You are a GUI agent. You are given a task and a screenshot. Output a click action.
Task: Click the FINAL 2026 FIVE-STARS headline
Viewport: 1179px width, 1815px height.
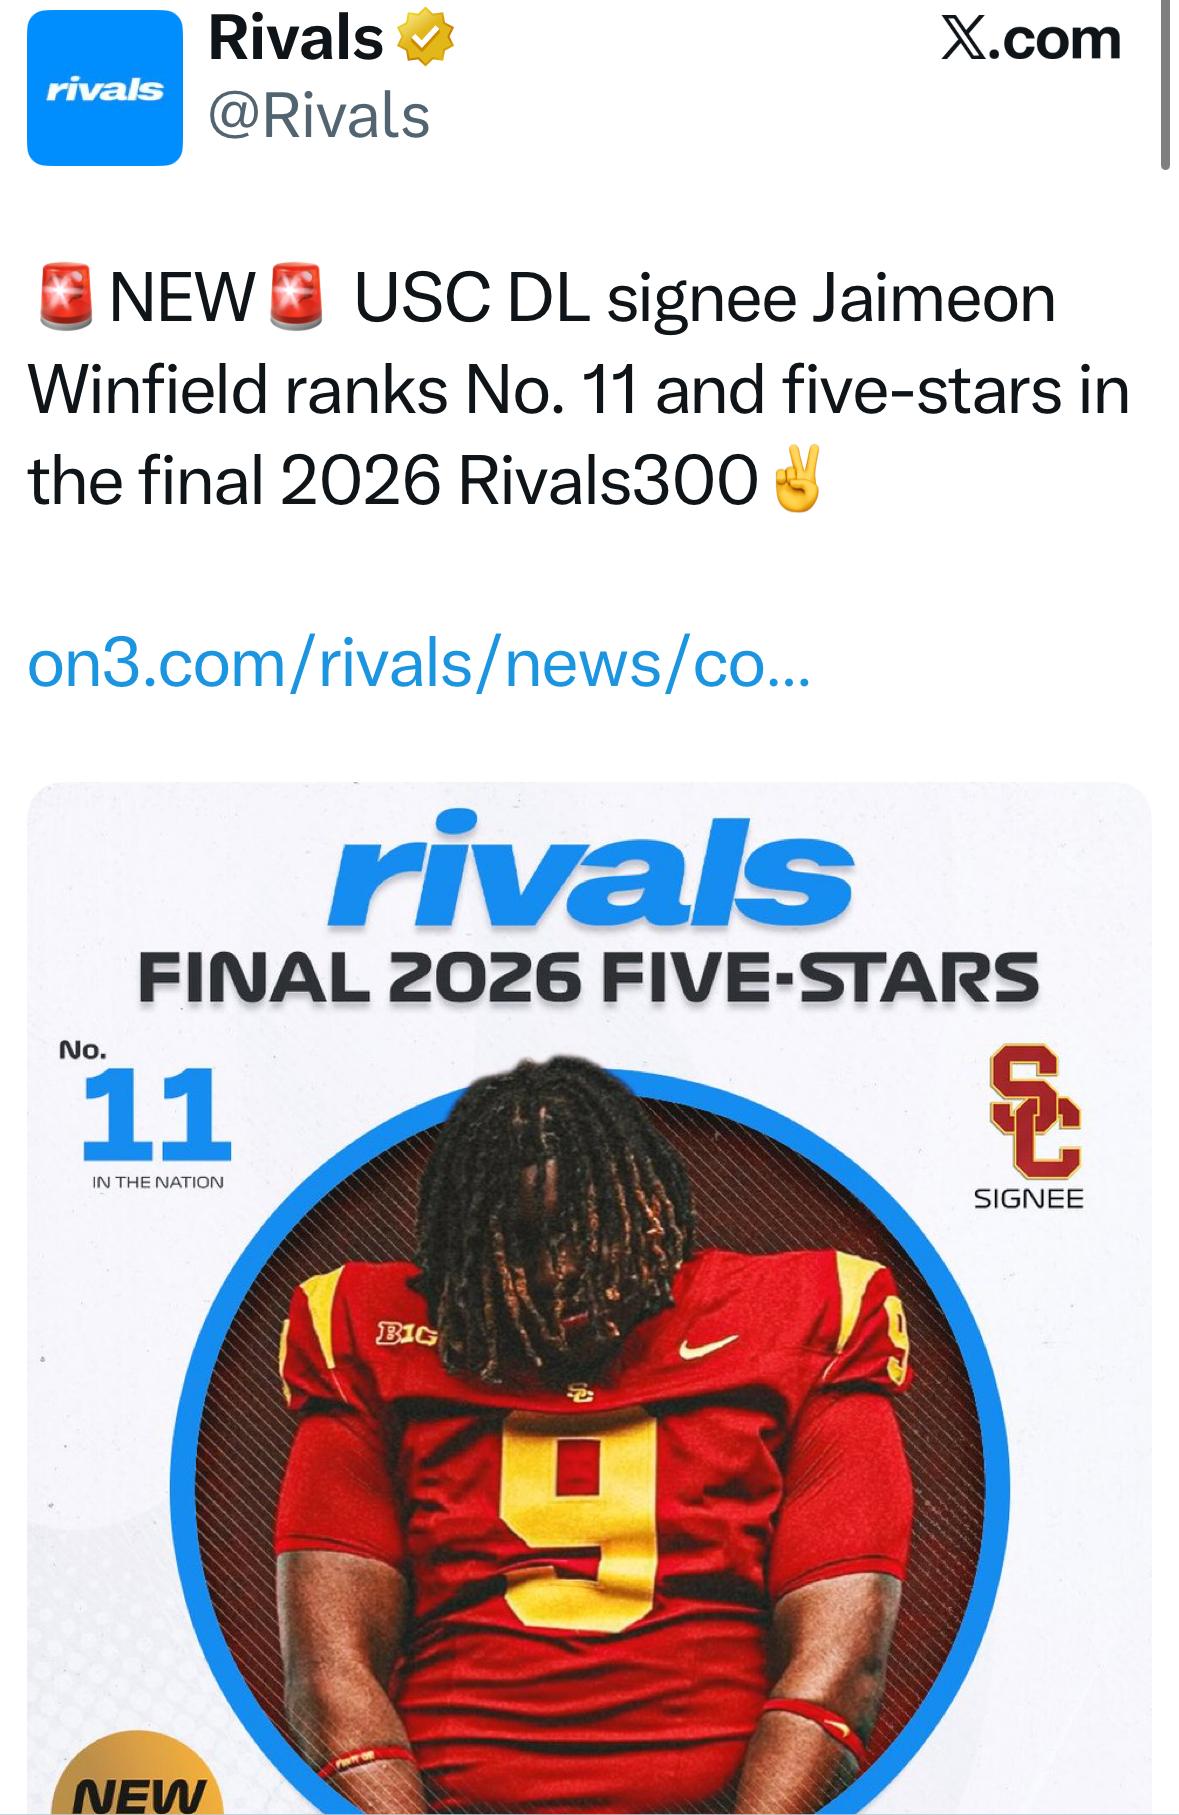pos(588,977)
